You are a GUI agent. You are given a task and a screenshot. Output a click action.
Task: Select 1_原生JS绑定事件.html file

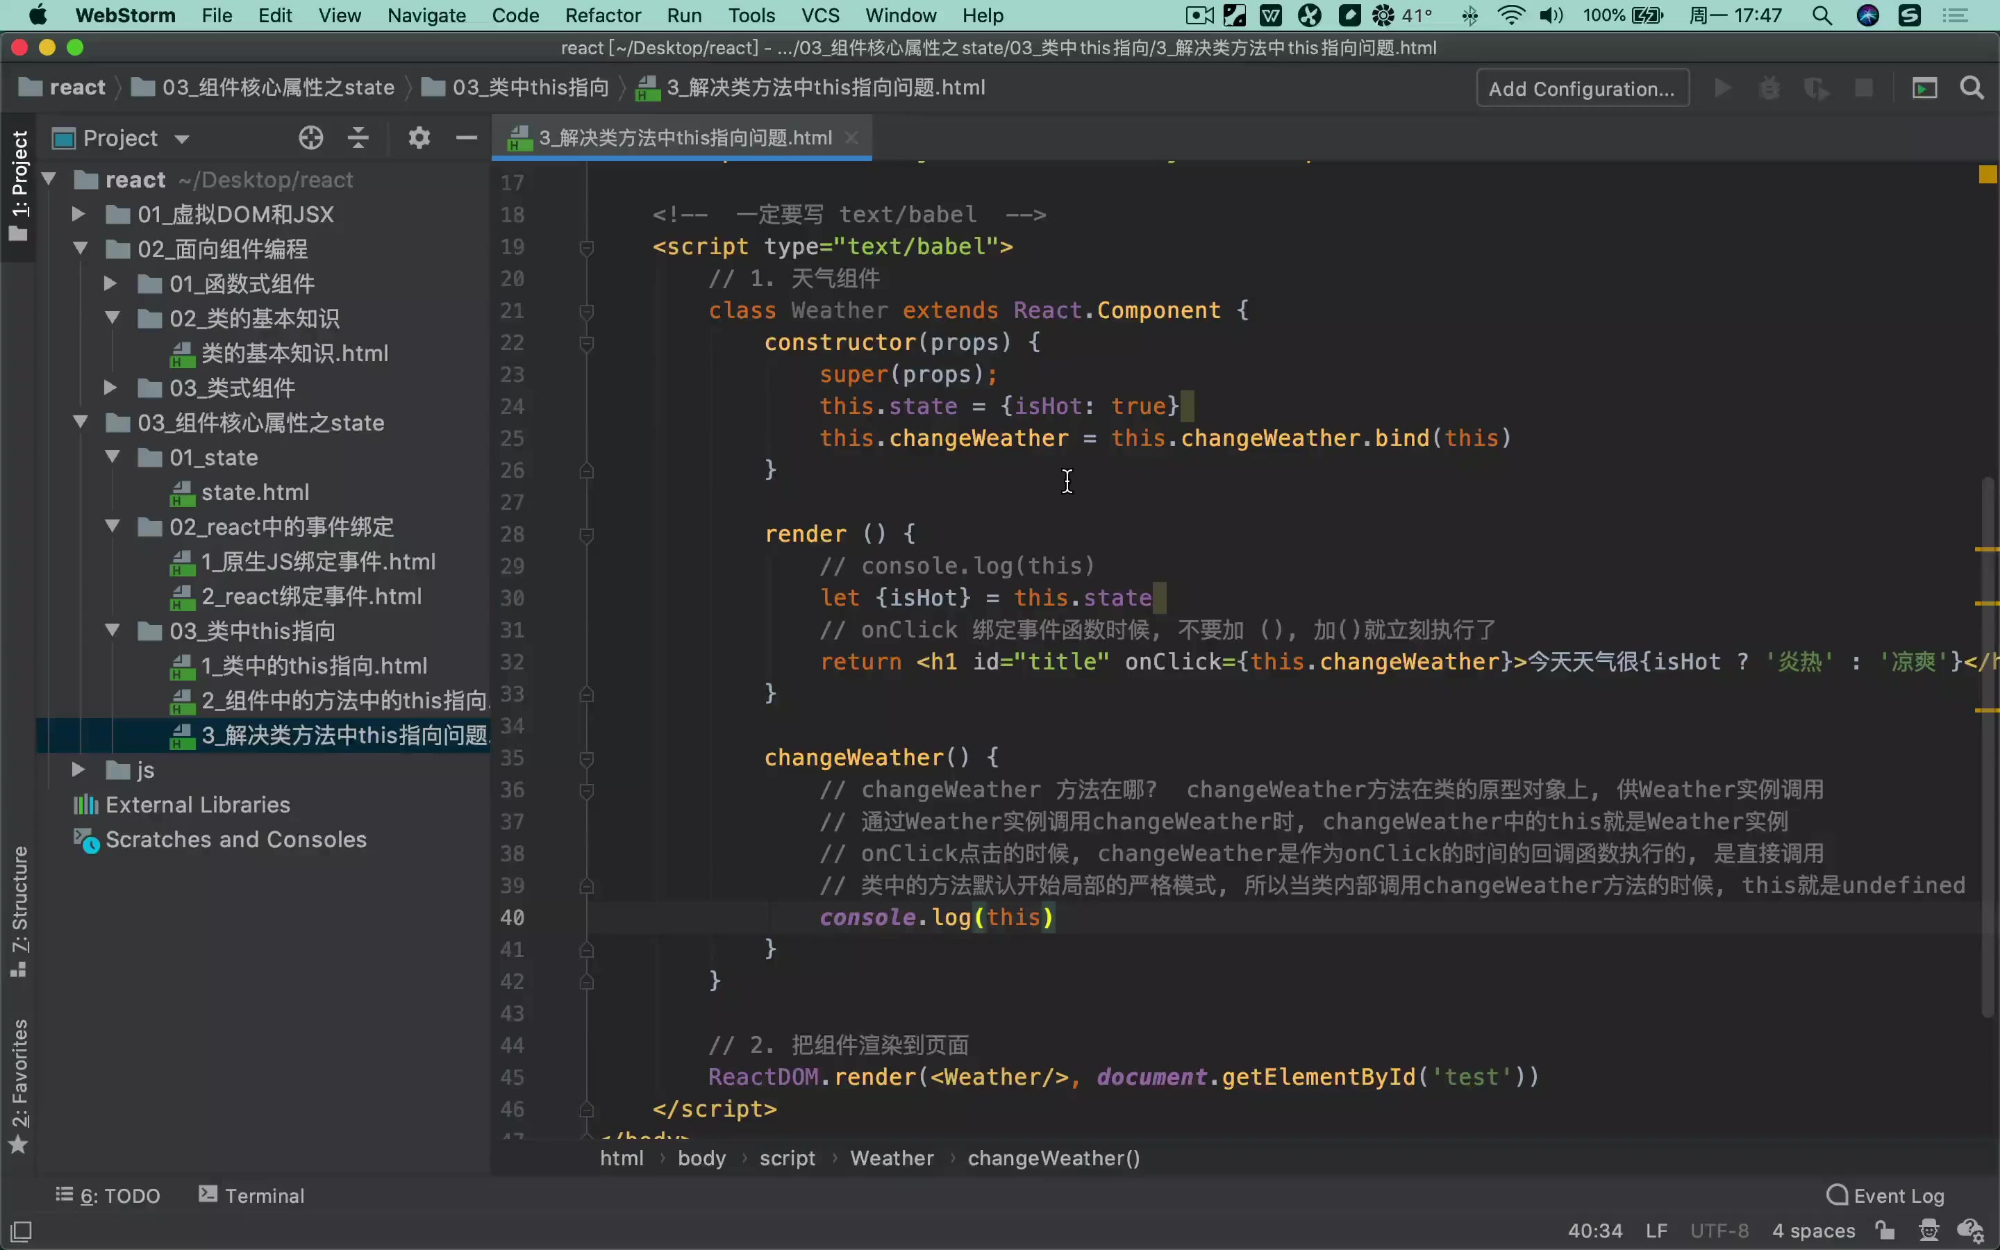tap(303, 561)
